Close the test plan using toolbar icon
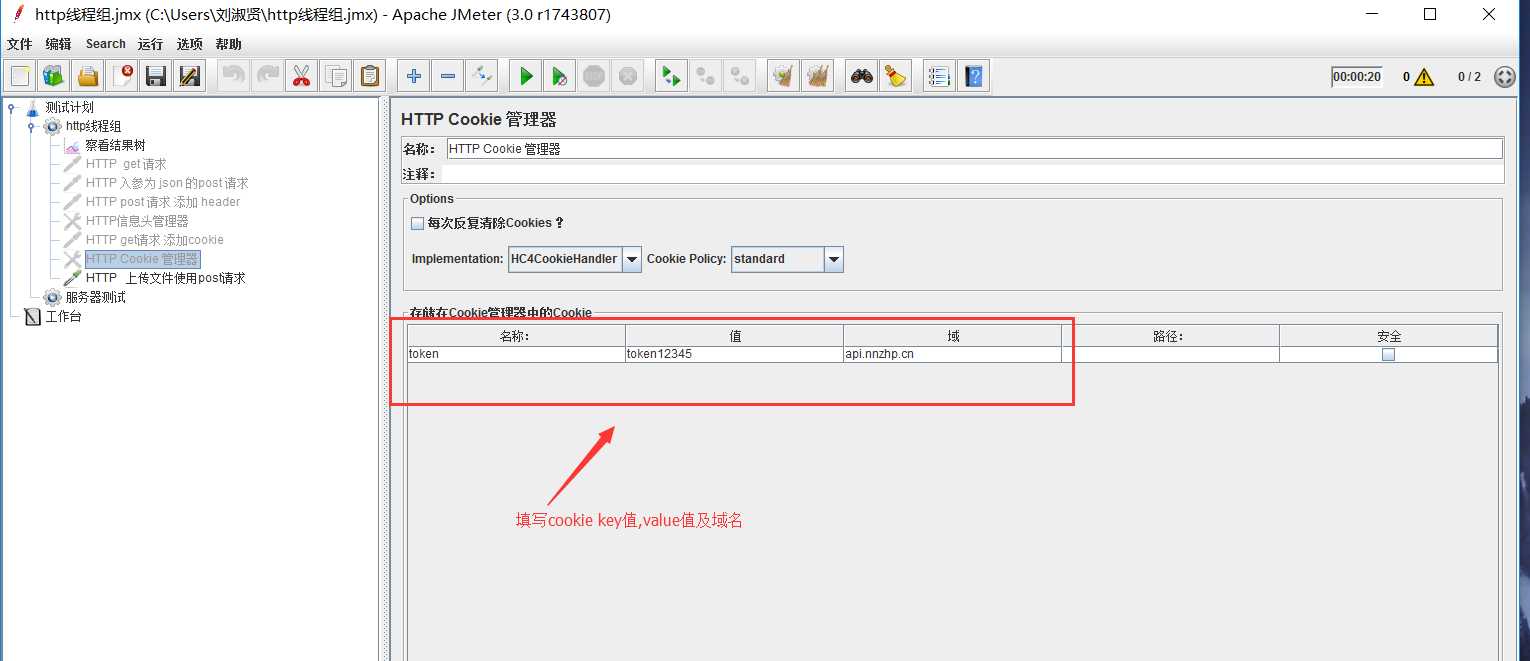Screen dimensions: 1530x661 pos(122,76)
